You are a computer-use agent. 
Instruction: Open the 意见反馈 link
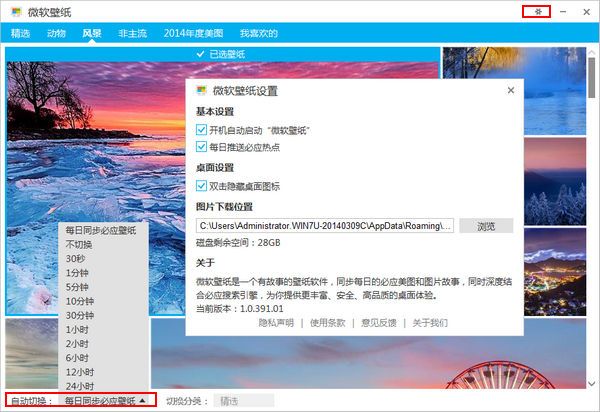[379, 323]
